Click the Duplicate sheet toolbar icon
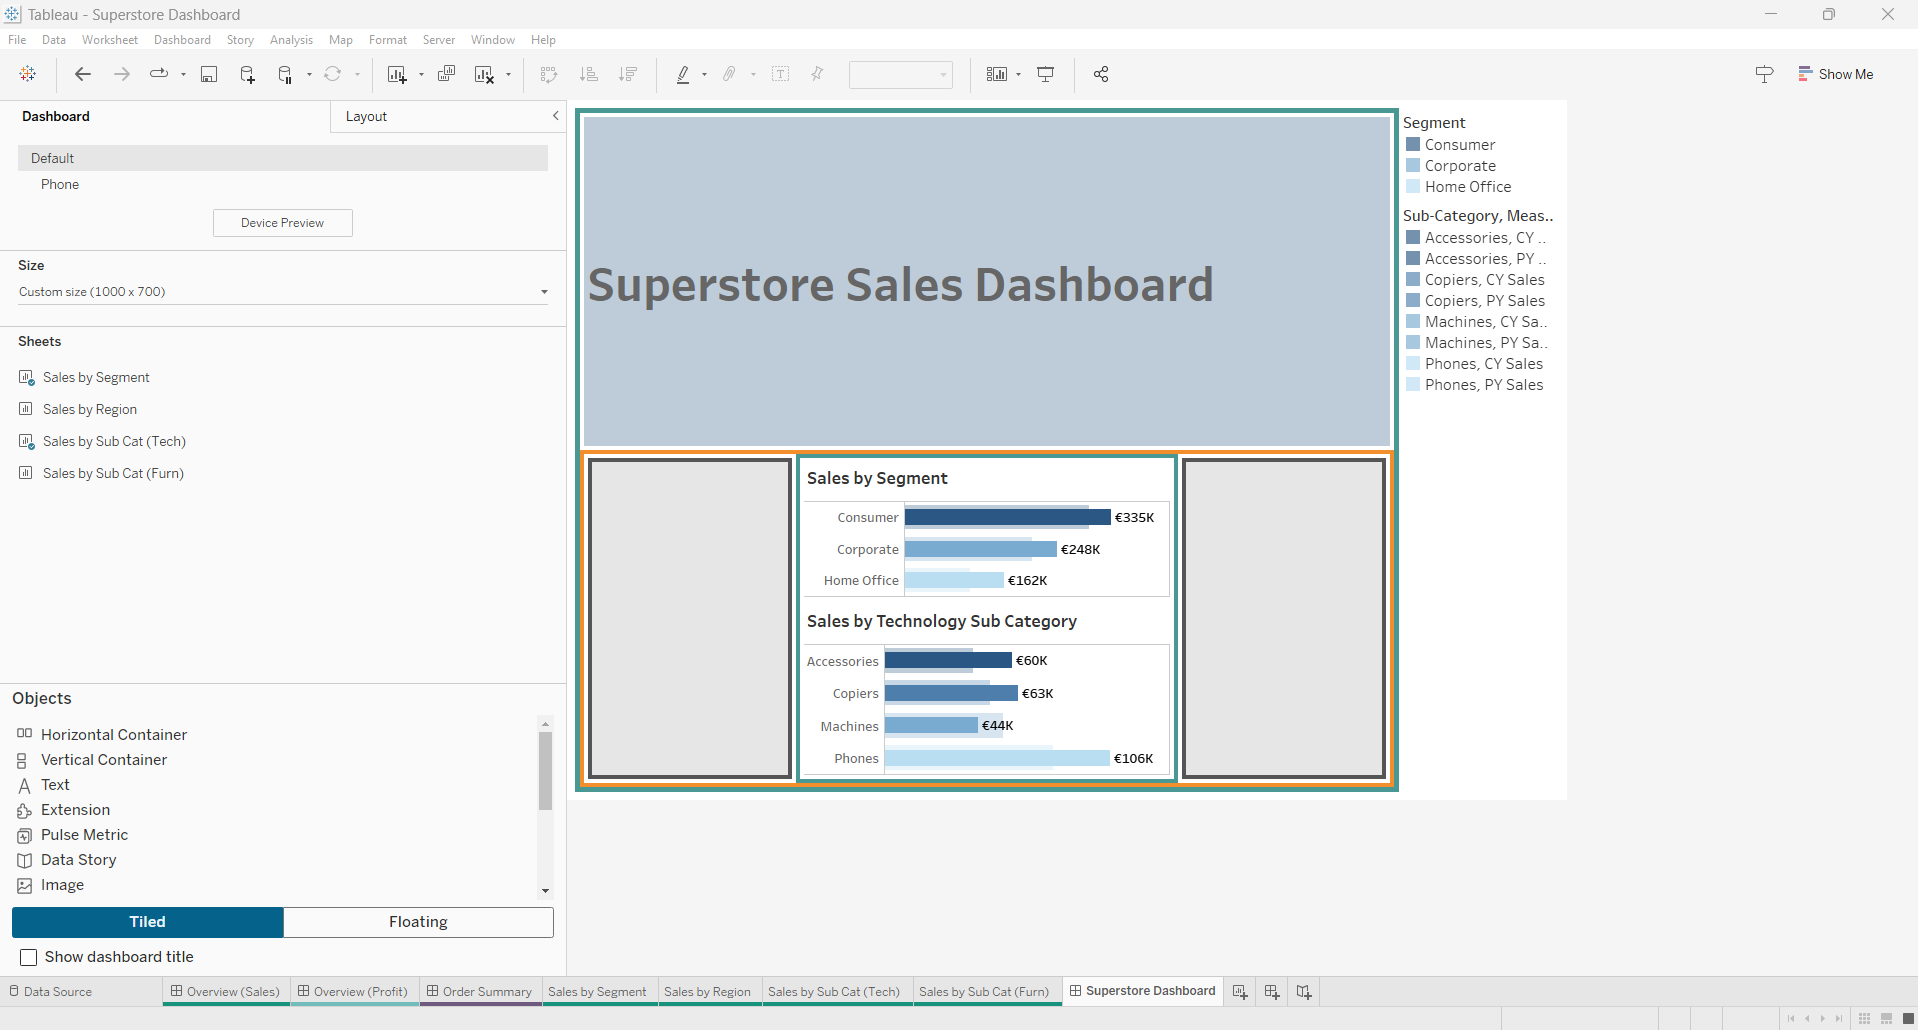Image resolution: width=1918 pixels, height=1030 pixels. (x=447, y=74)
